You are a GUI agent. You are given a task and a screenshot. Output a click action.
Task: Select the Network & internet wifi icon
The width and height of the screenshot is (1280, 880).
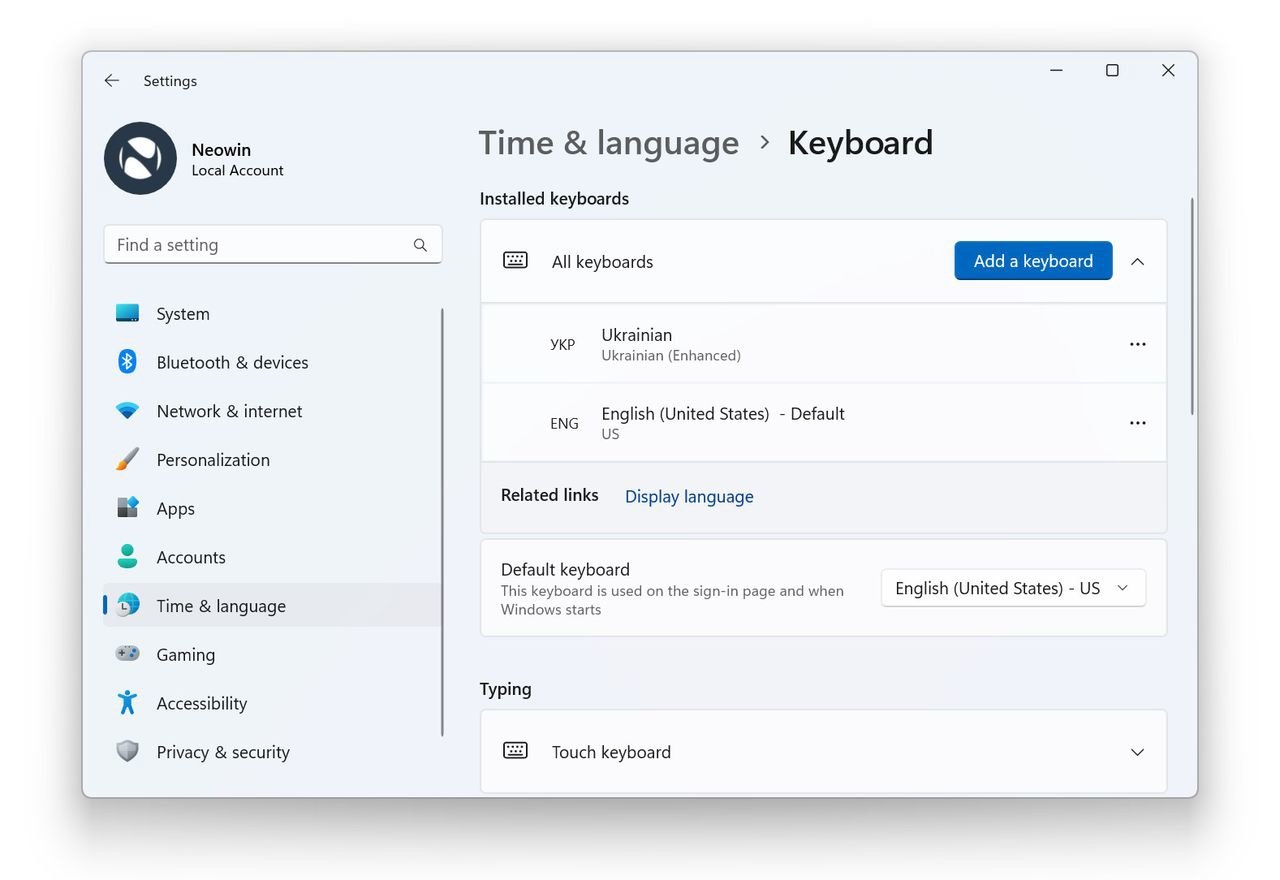pos(127,411)
